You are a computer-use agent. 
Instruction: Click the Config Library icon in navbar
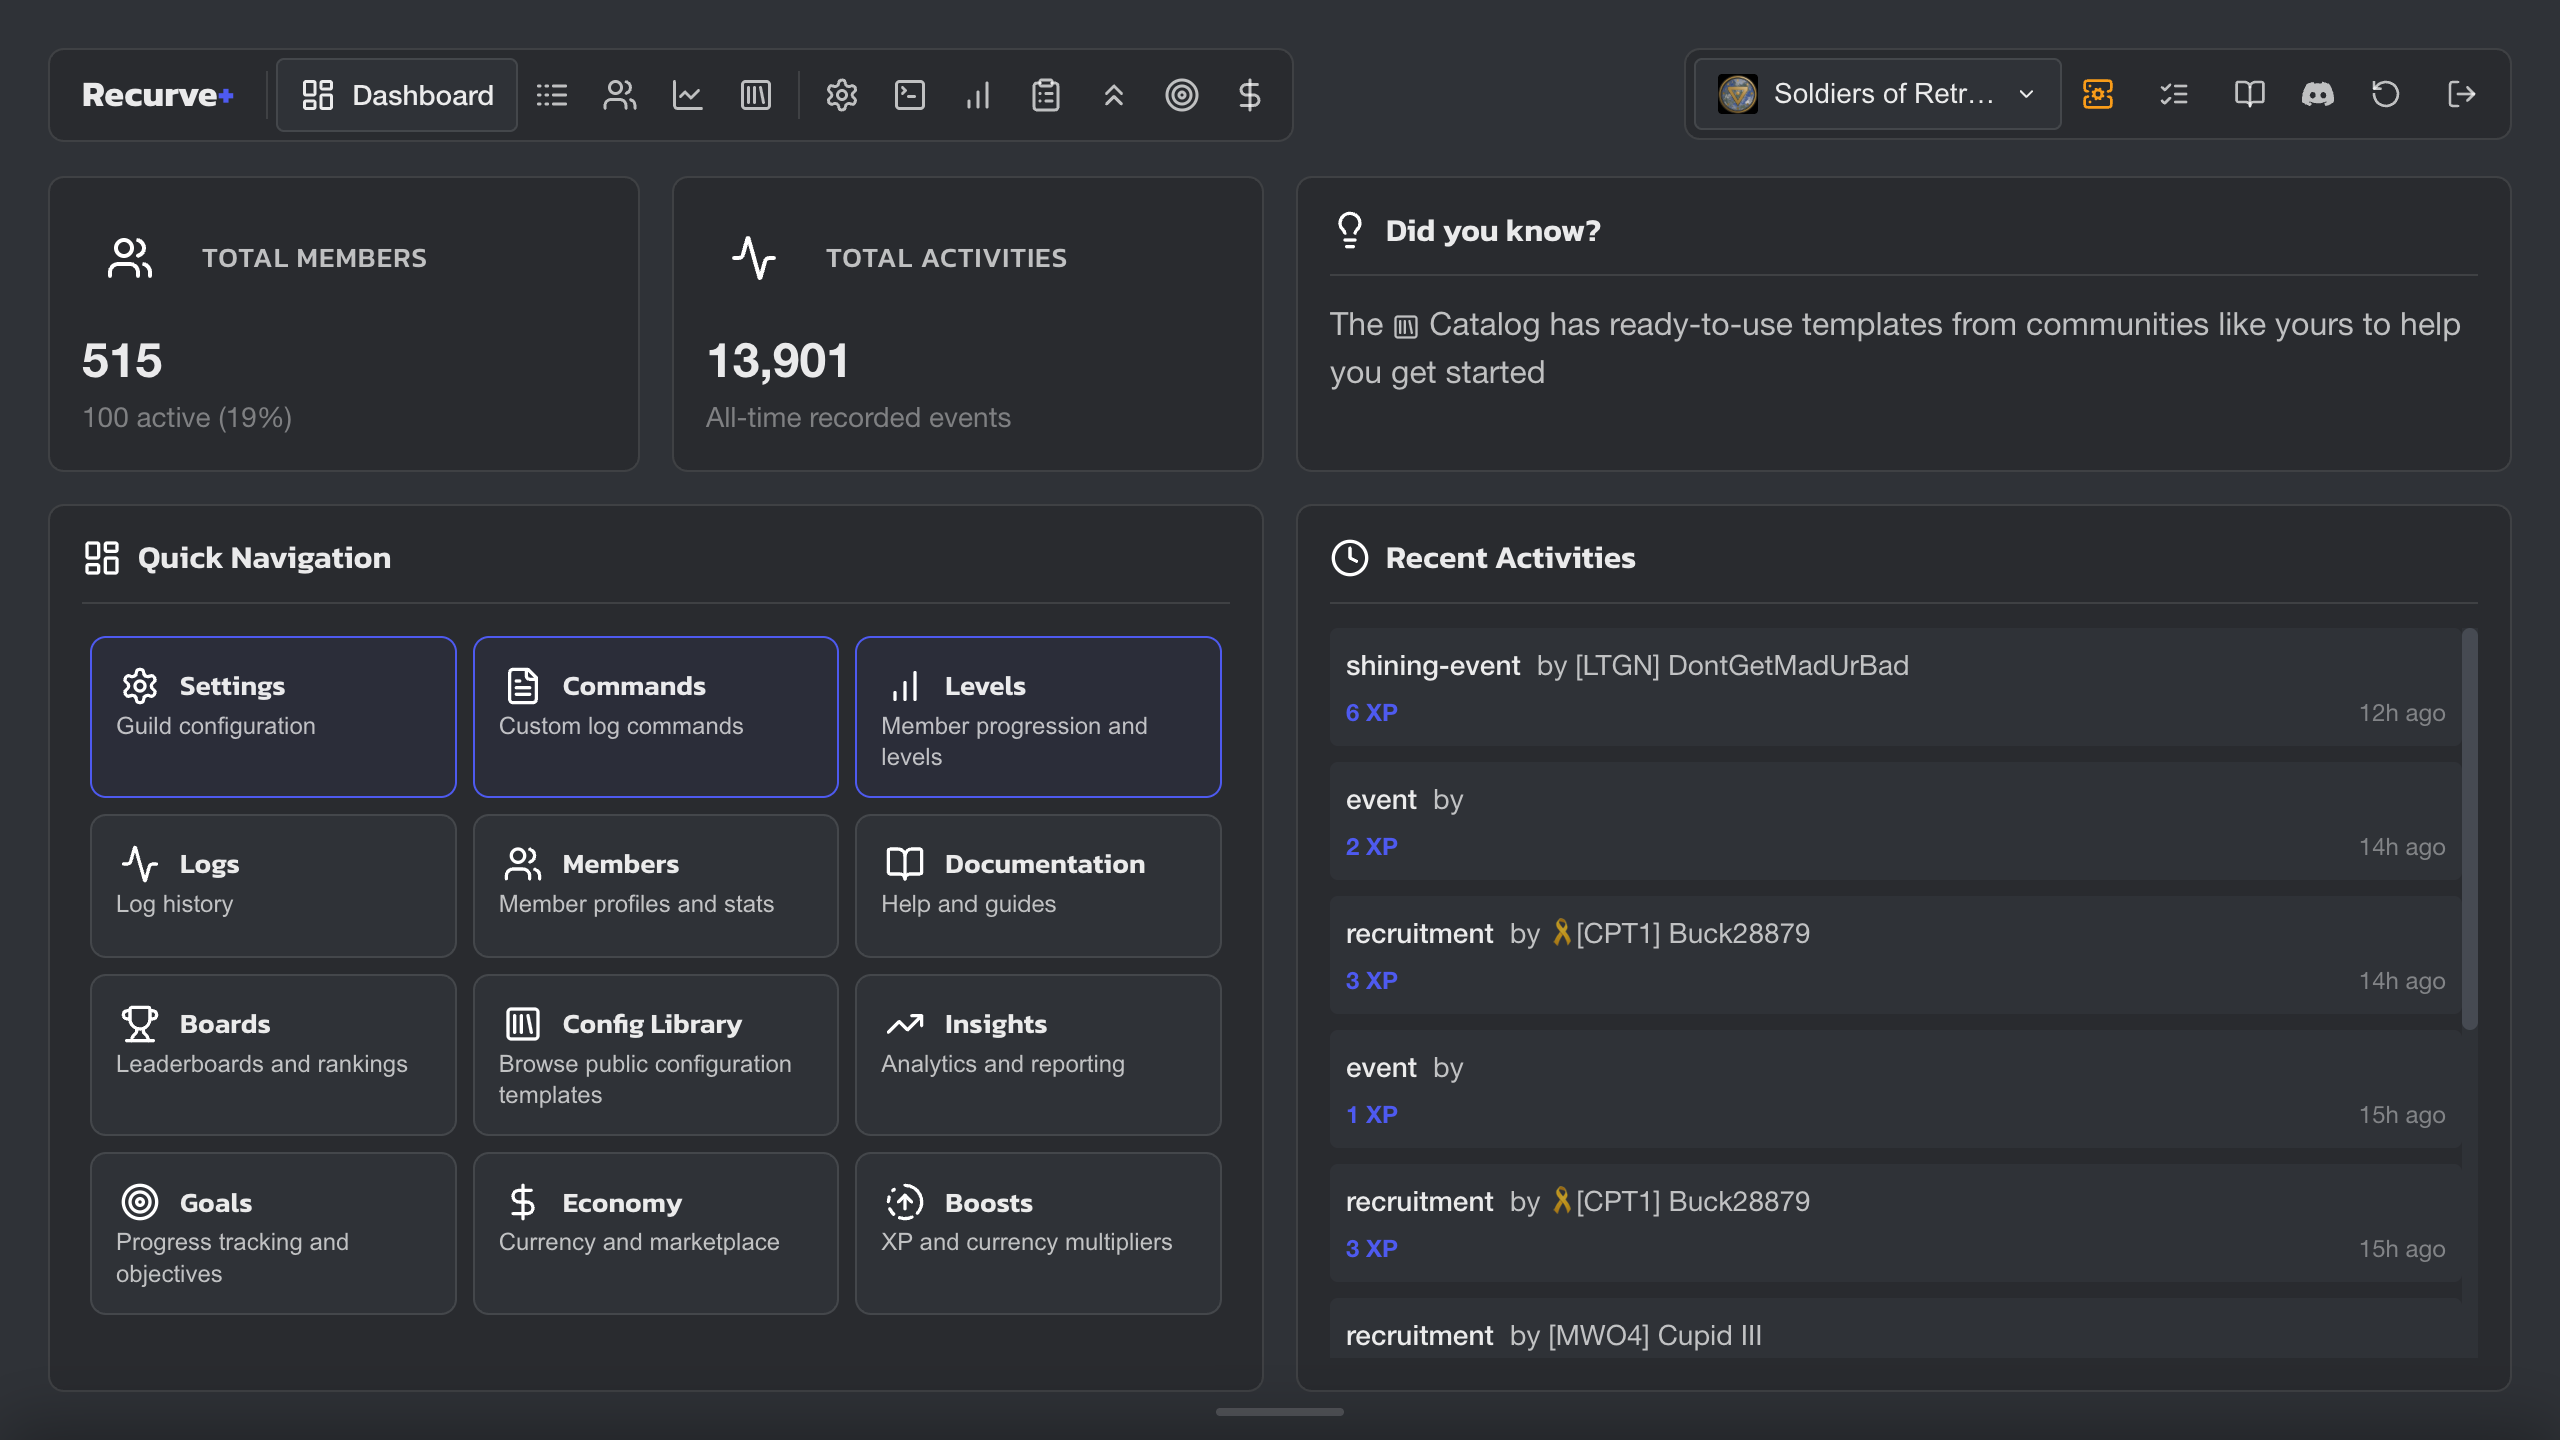click(x=756, y=95)
